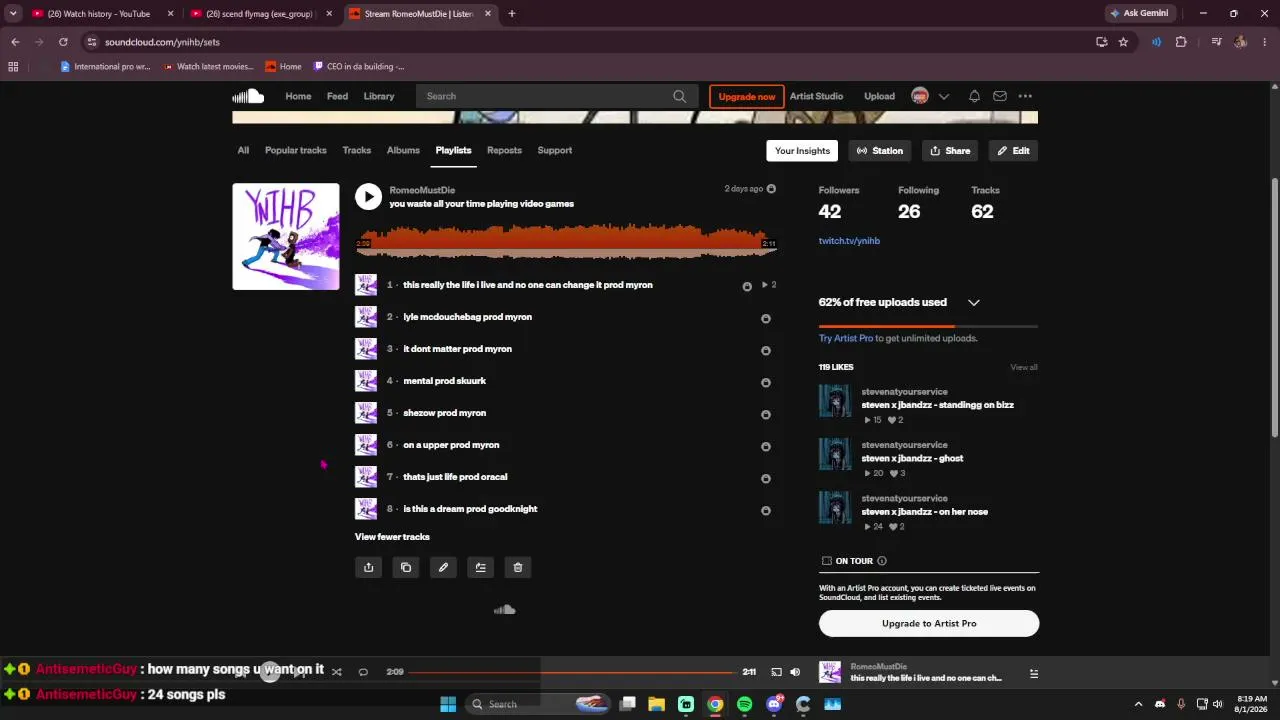Go to Feed in the top navigation
This screenshot has width=1280, height=720.
(338, 96)
